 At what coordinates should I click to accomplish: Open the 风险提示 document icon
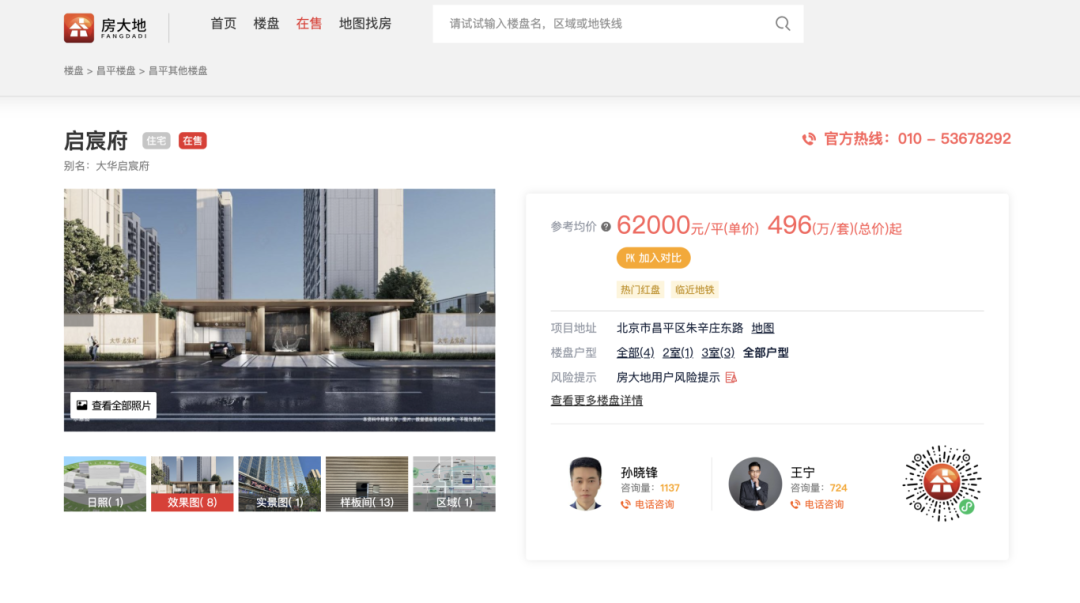pyautogui.click(x=732, y=377)
